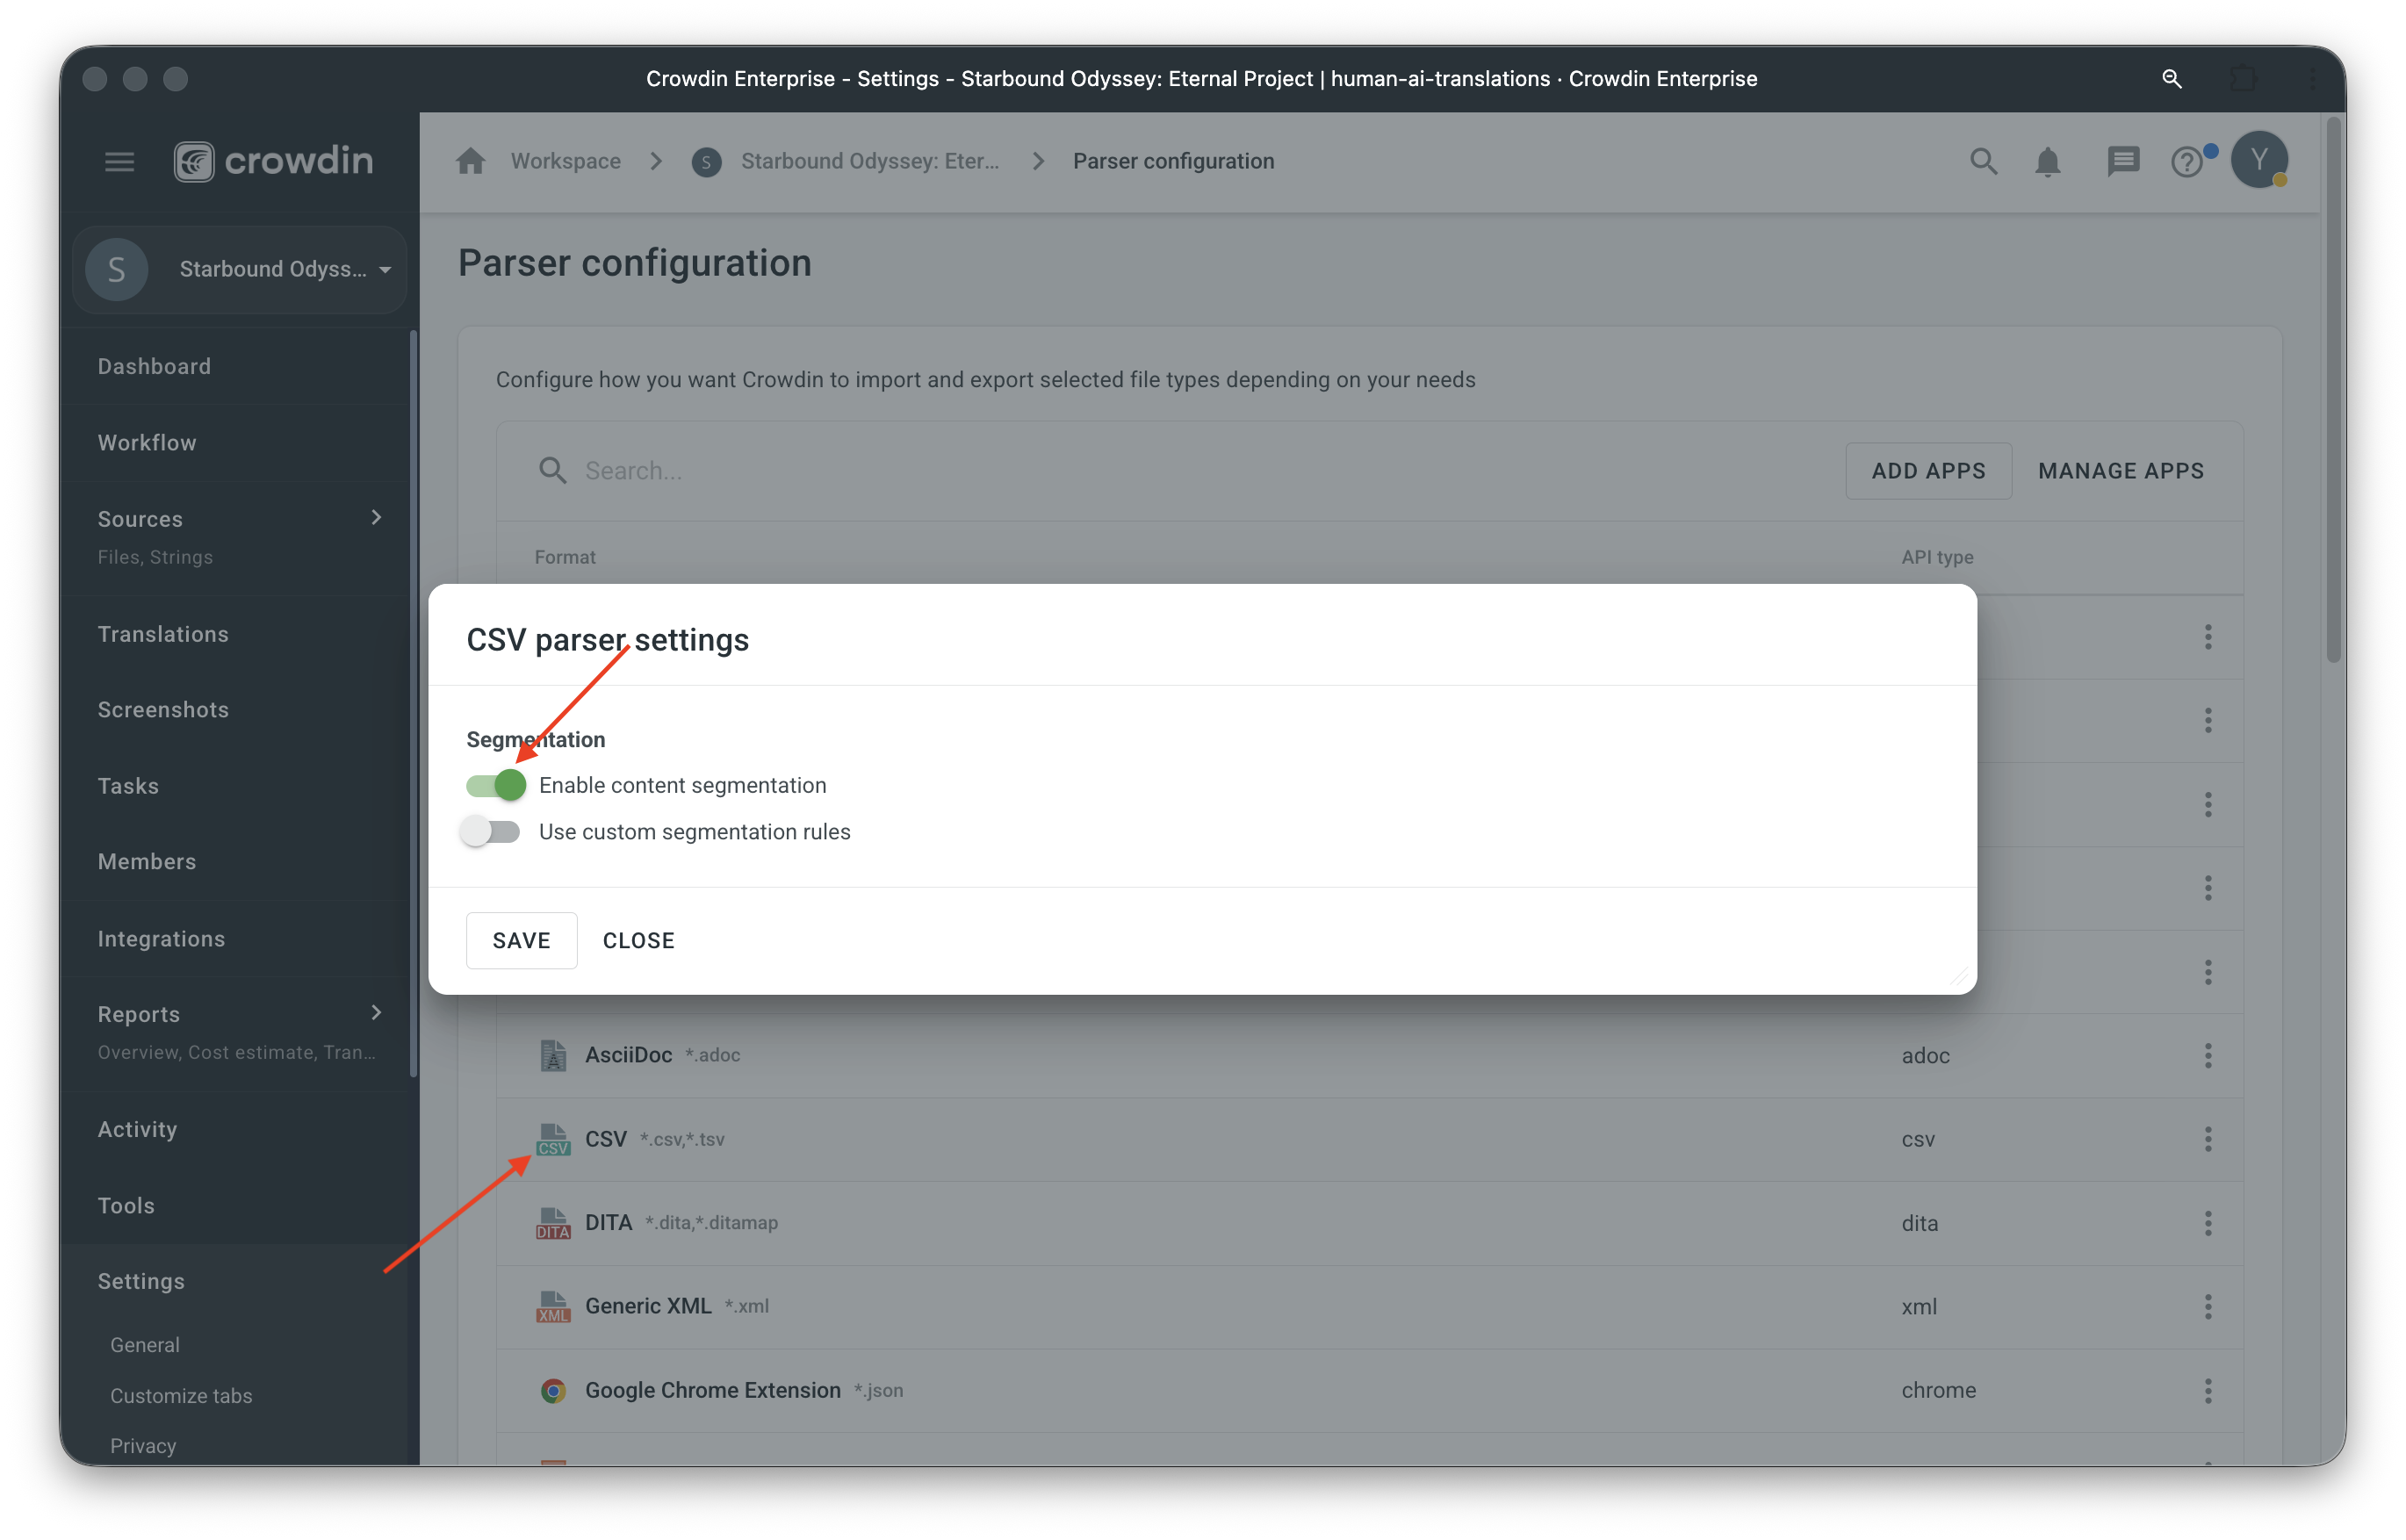This screenshot has width=2406, height=1540.
Task: Click the CSV format row name
Action: point(605,1139)
